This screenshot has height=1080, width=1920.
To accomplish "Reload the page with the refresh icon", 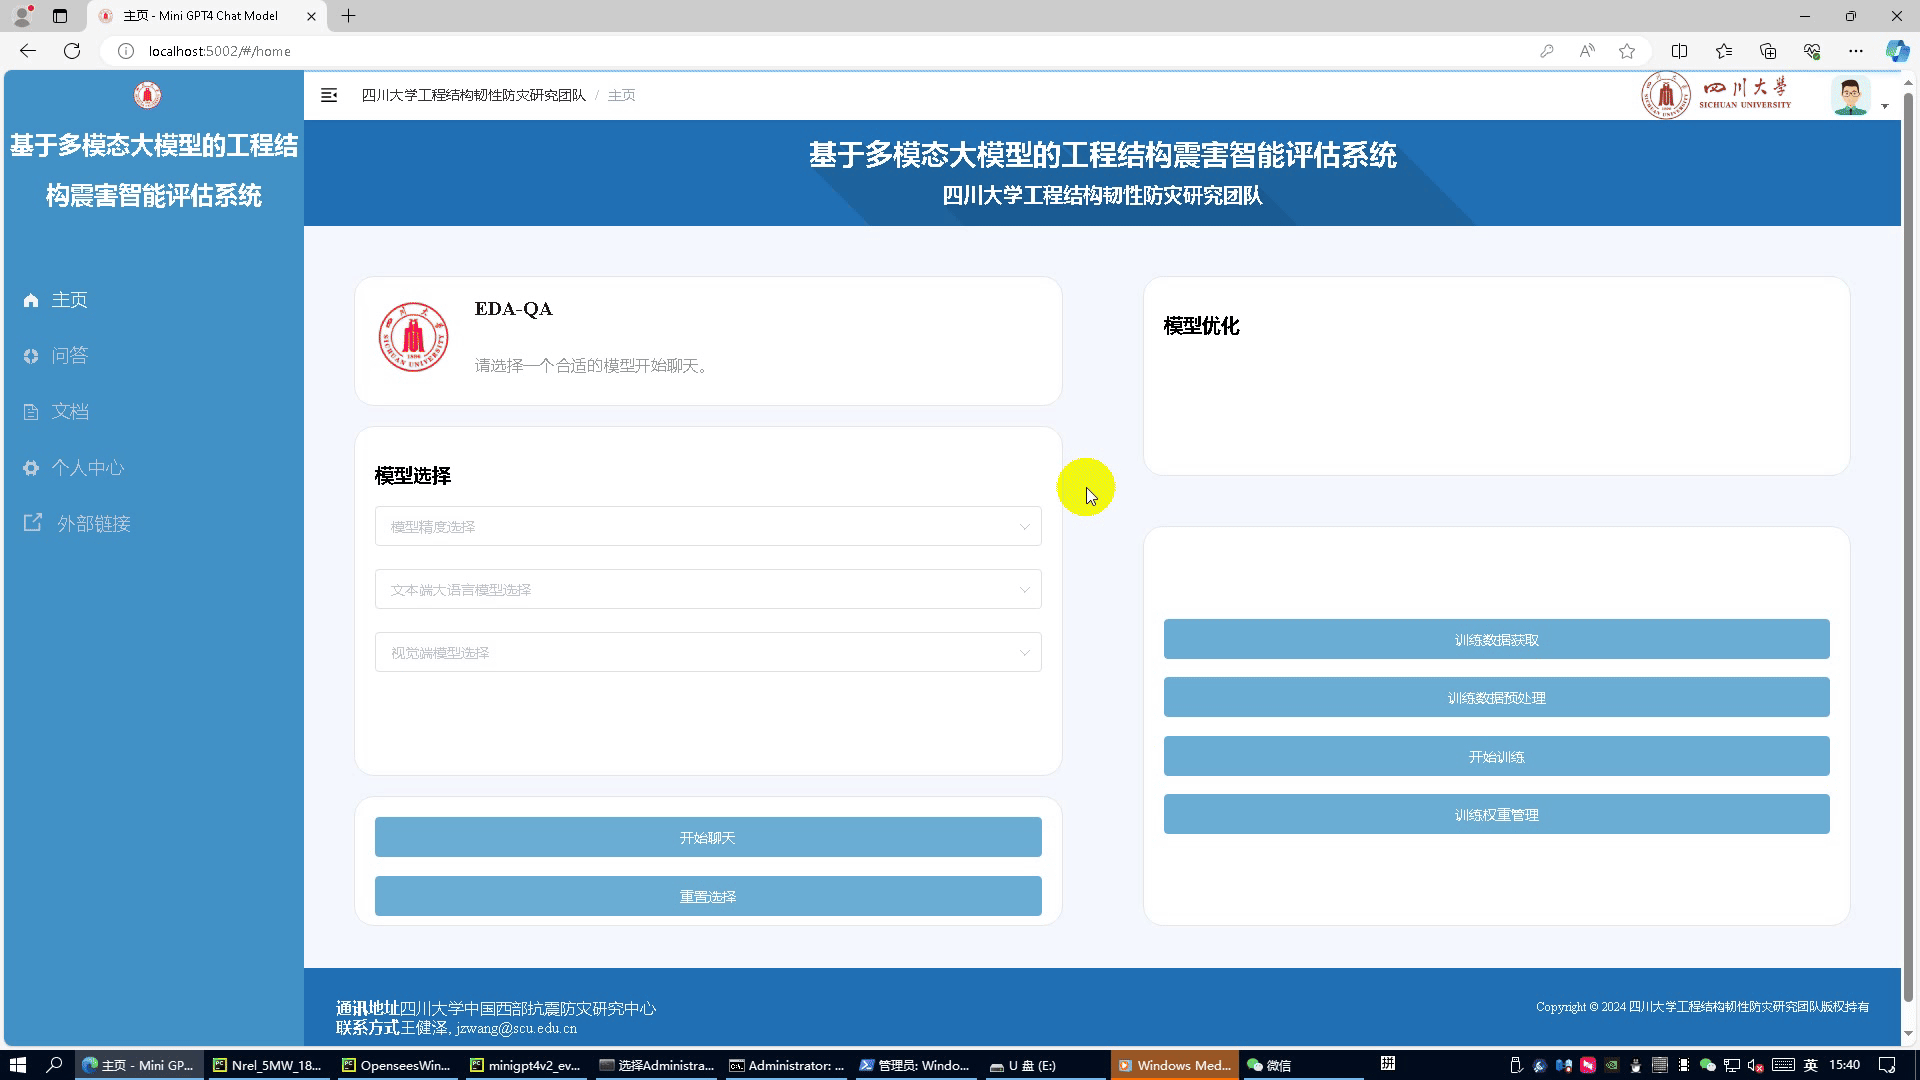I will (x=72, y=51).
